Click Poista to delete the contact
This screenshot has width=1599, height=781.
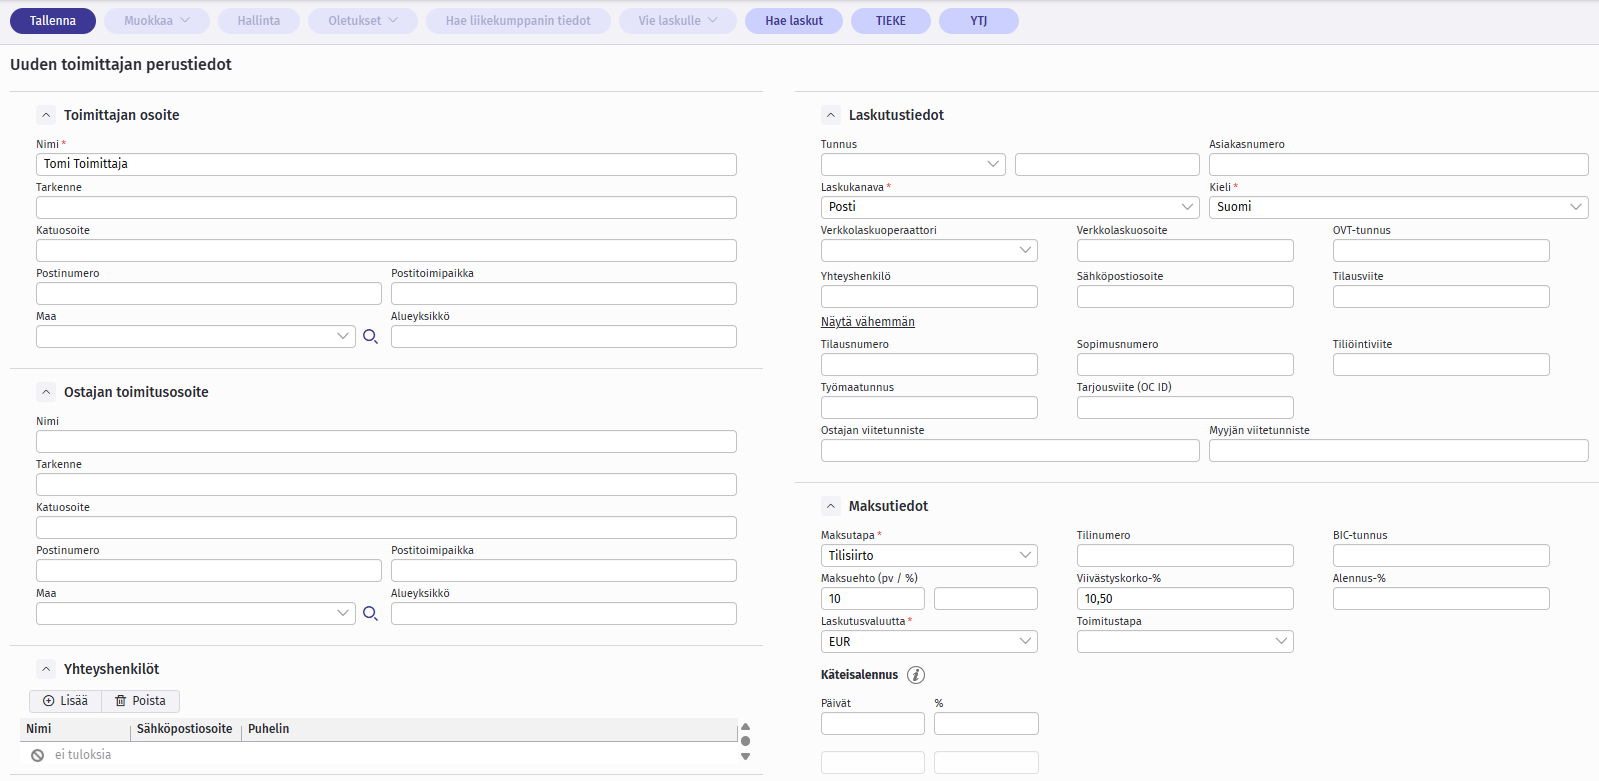tap(140, 701)
